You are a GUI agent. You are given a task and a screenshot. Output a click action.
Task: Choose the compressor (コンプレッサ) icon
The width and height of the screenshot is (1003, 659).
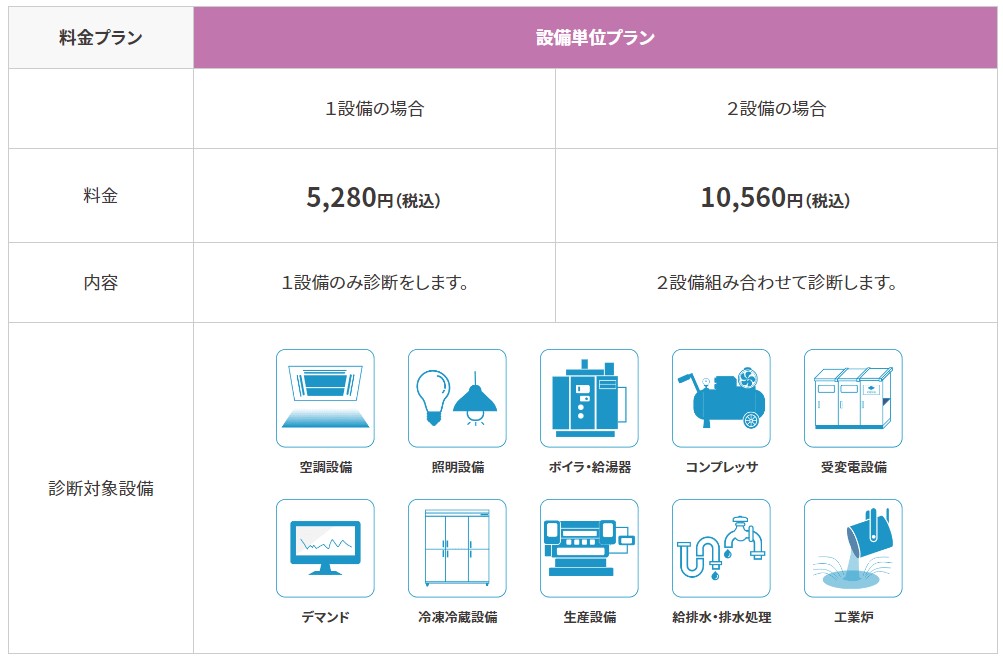(x=721, y=398)
